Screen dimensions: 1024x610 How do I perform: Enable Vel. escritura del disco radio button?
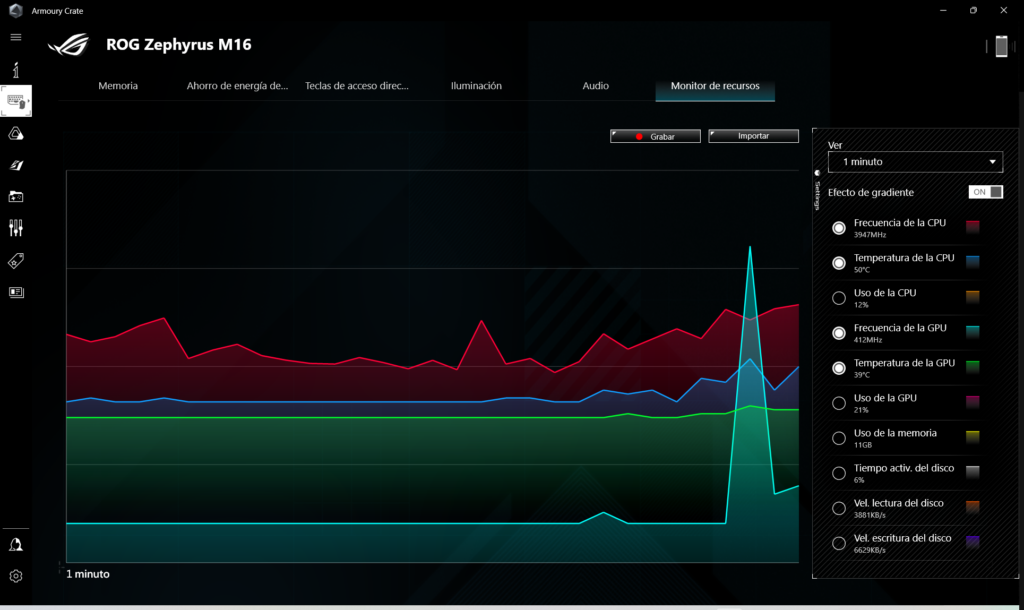[x=839, y=543]
